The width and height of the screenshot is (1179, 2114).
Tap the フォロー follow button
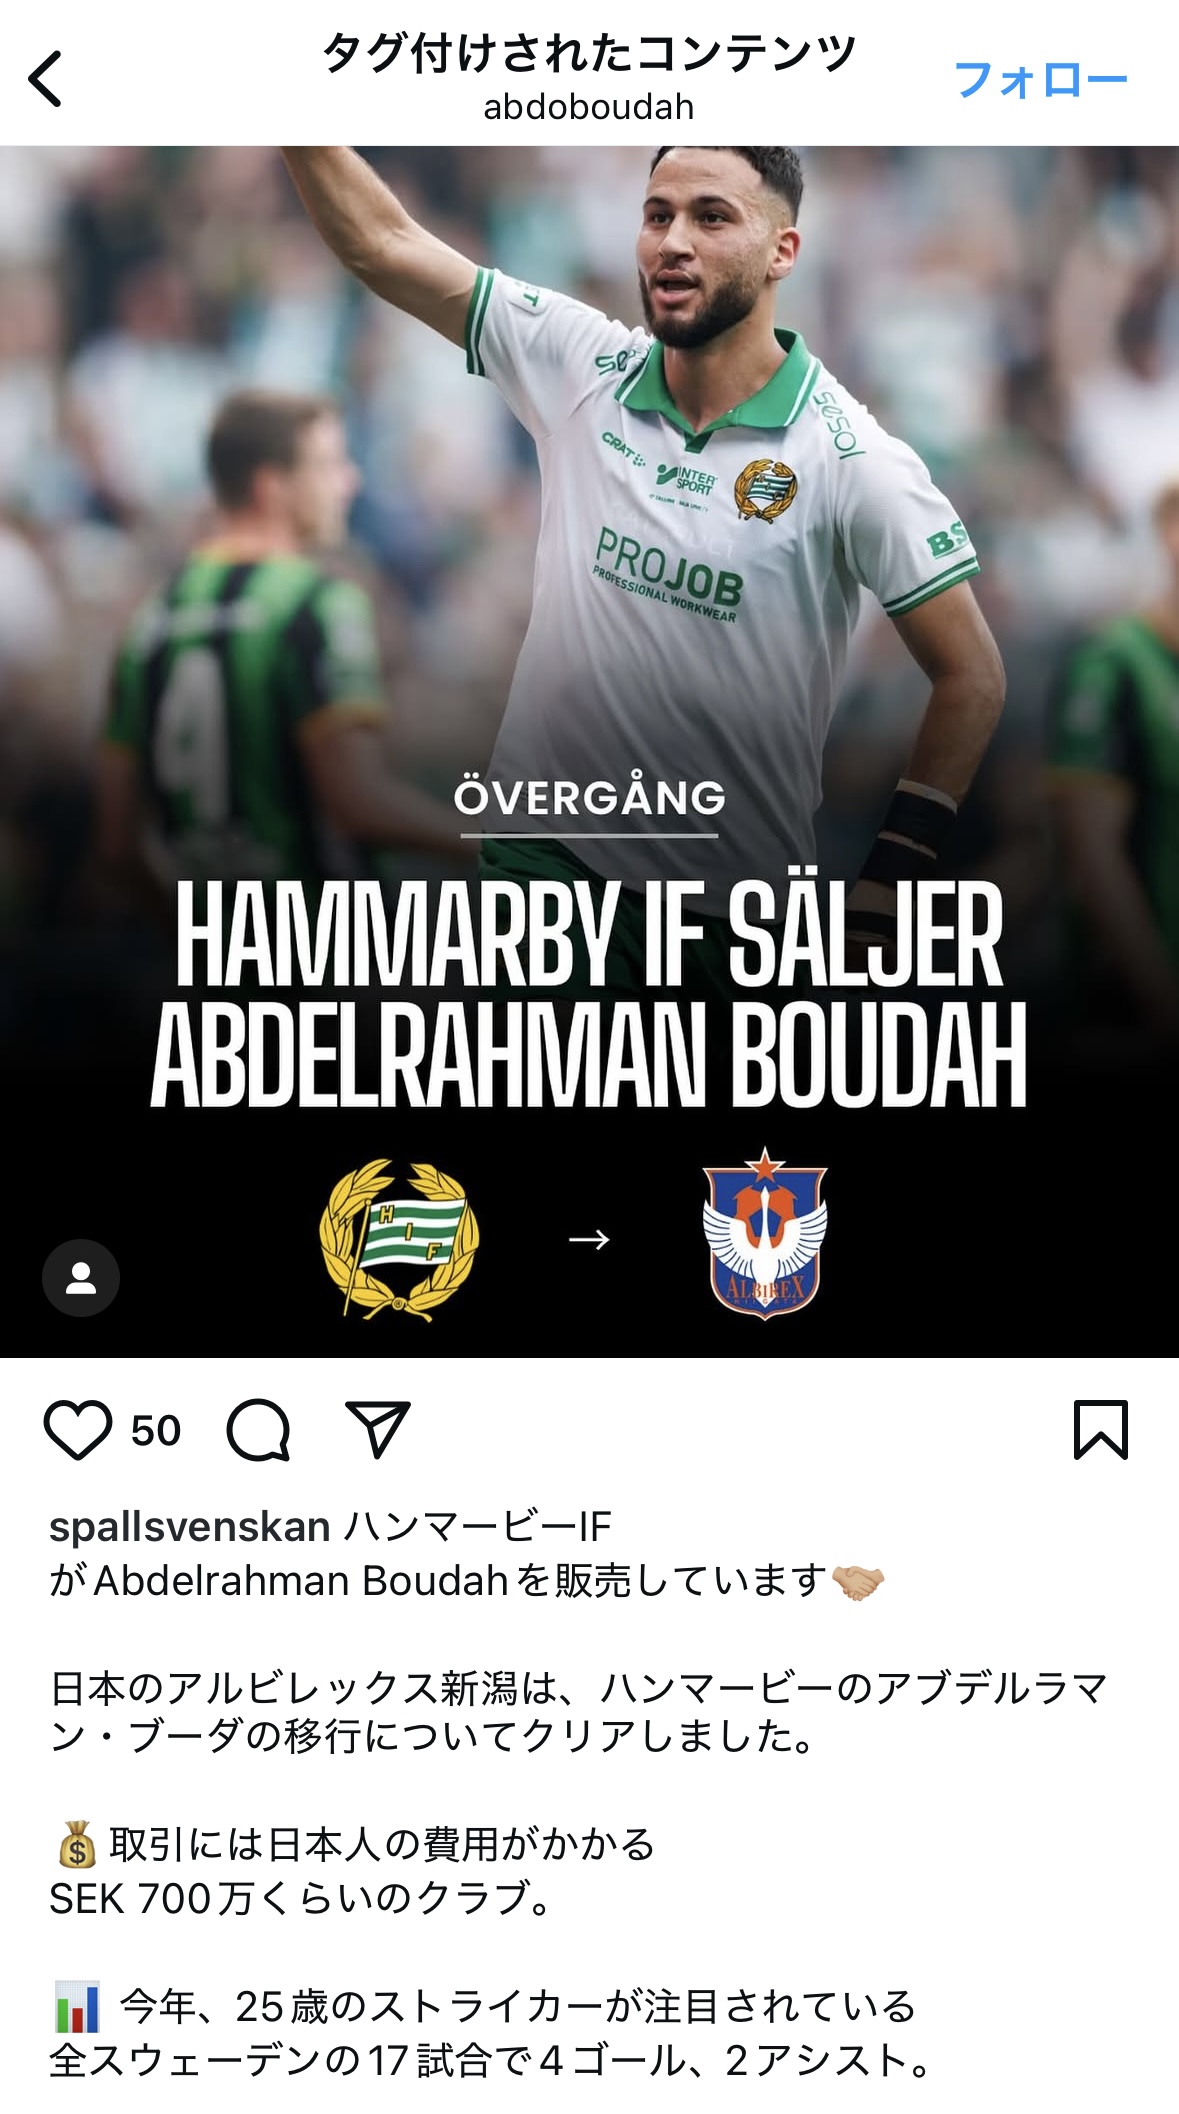click(1041, 79)
